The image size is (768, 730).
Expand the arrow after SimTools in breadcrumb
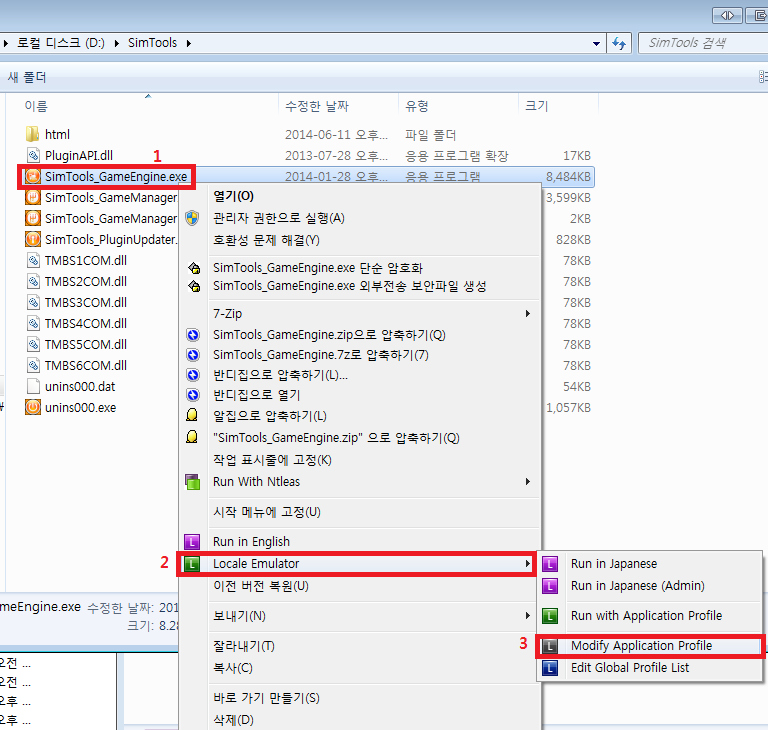point(189,43)
